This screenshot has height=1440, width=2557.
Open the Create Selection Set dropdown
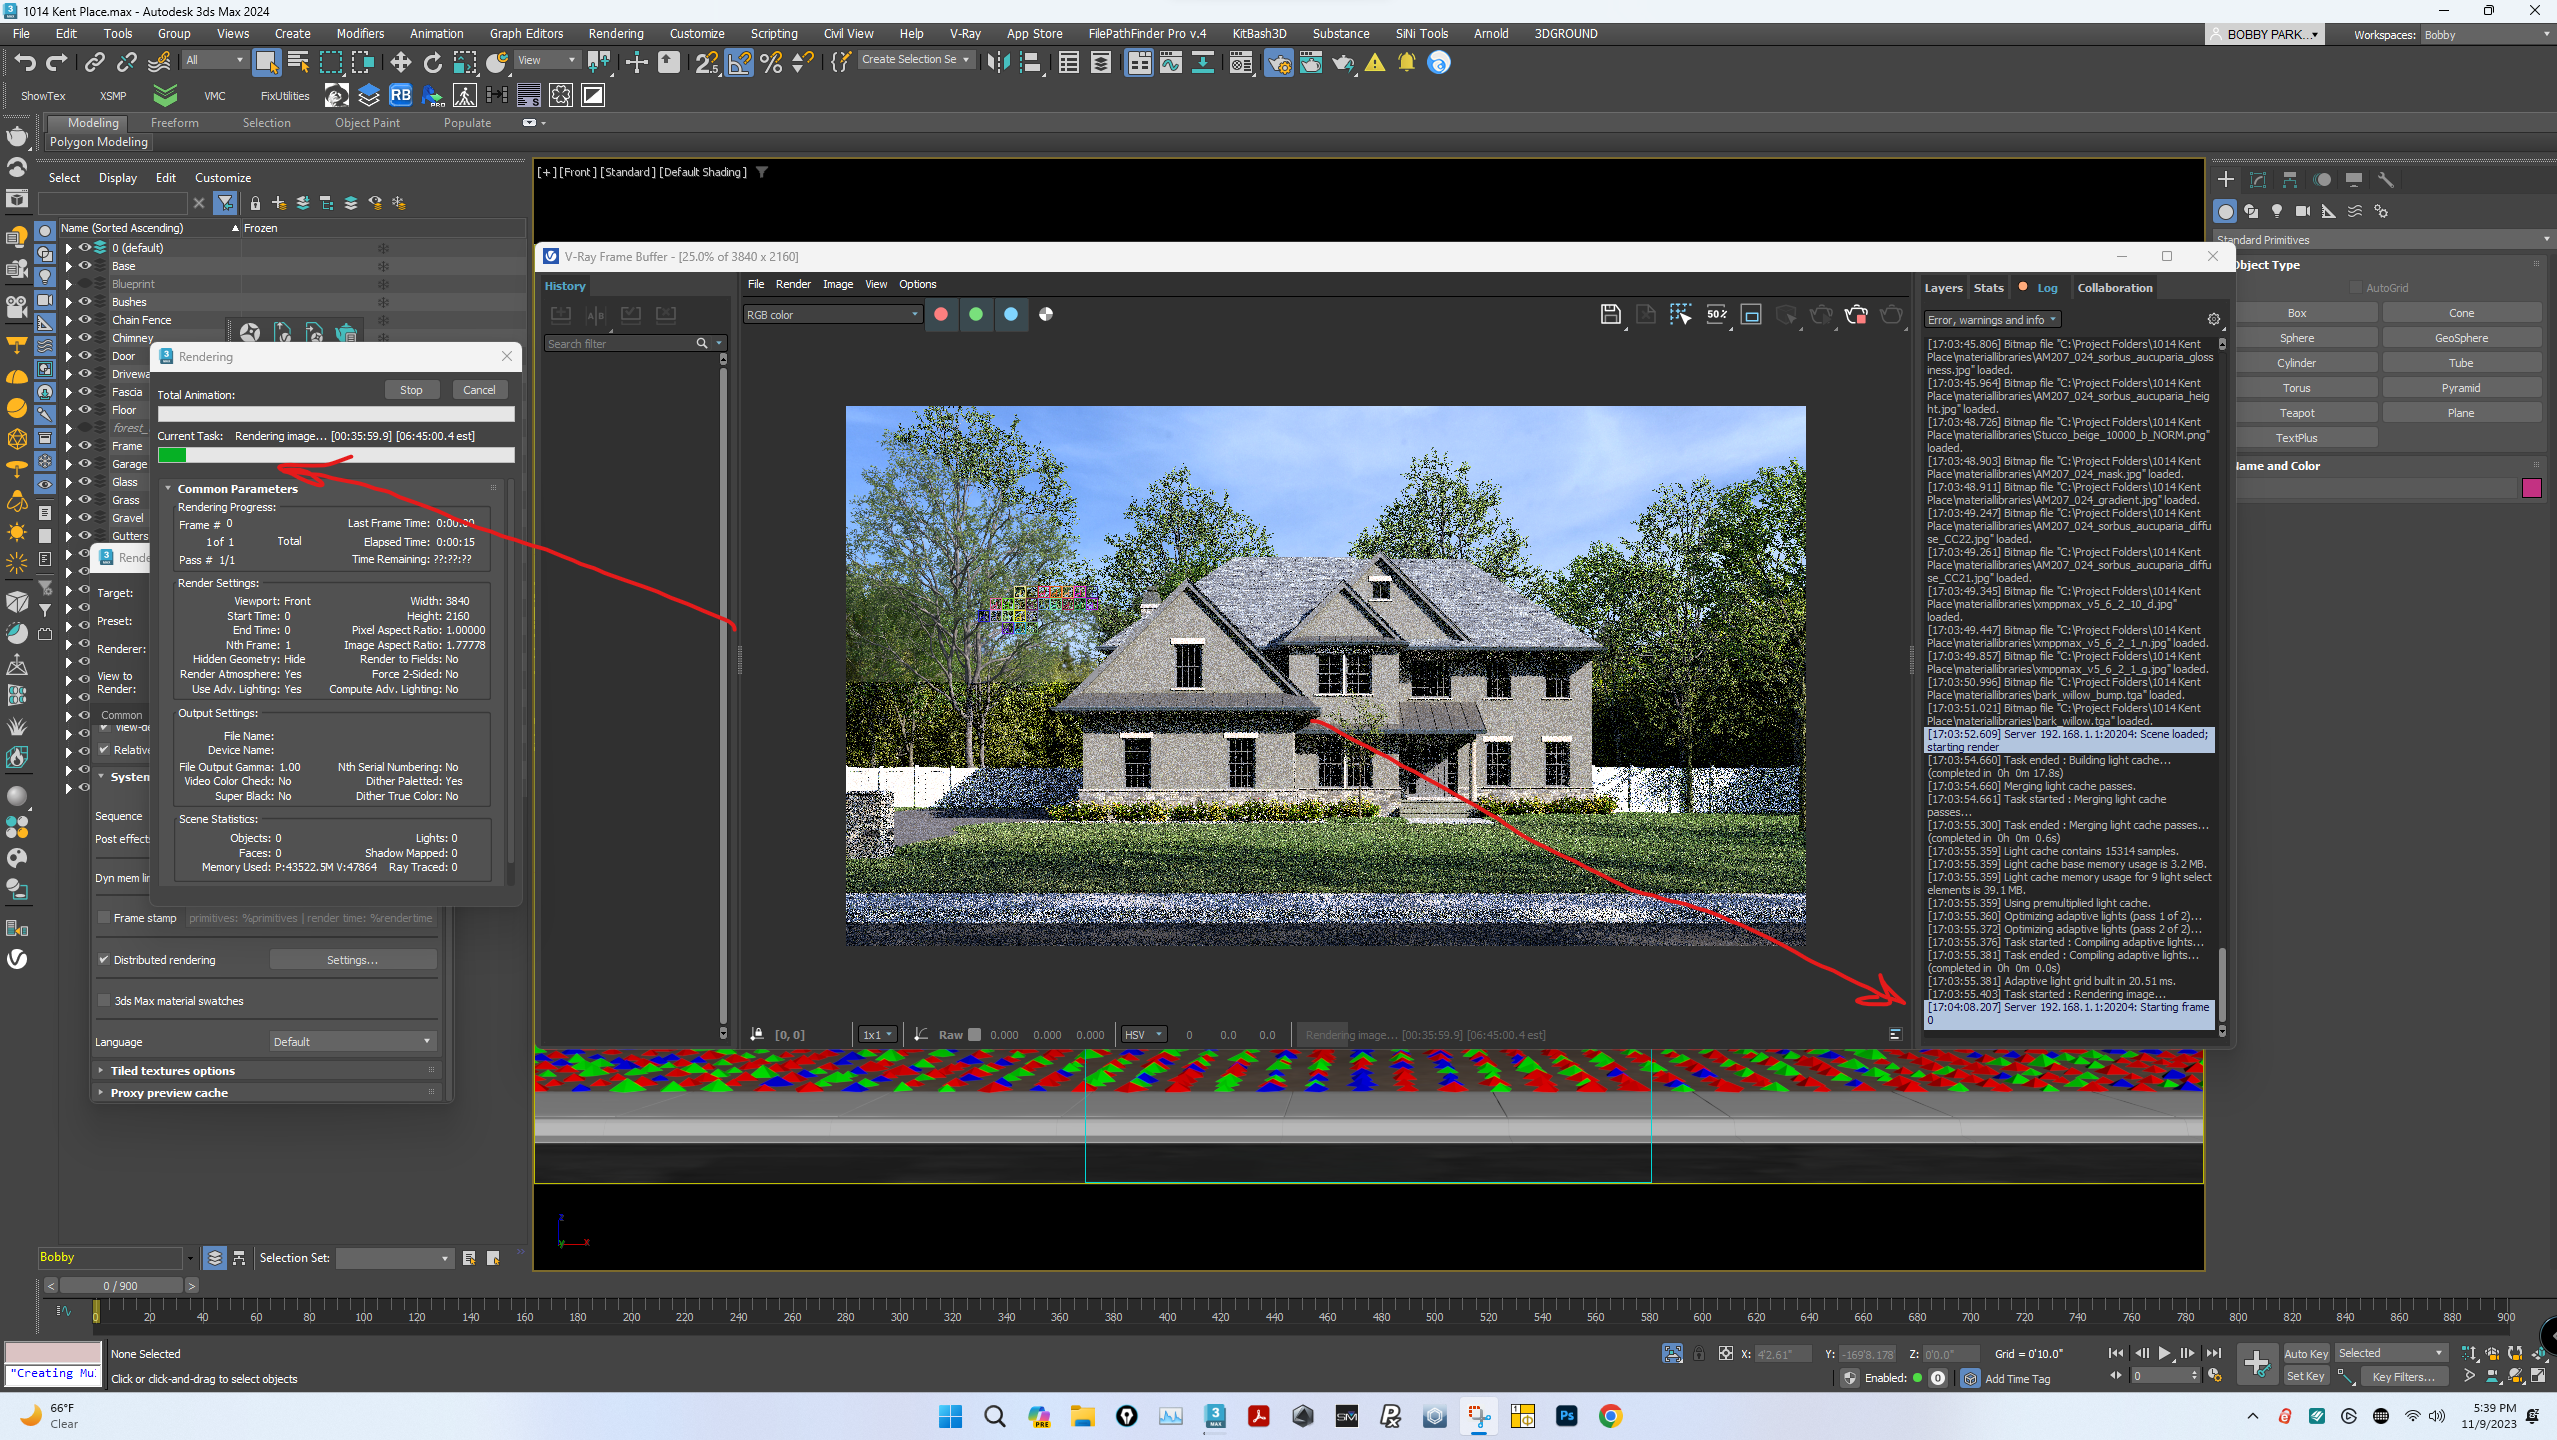coord(915,59)
